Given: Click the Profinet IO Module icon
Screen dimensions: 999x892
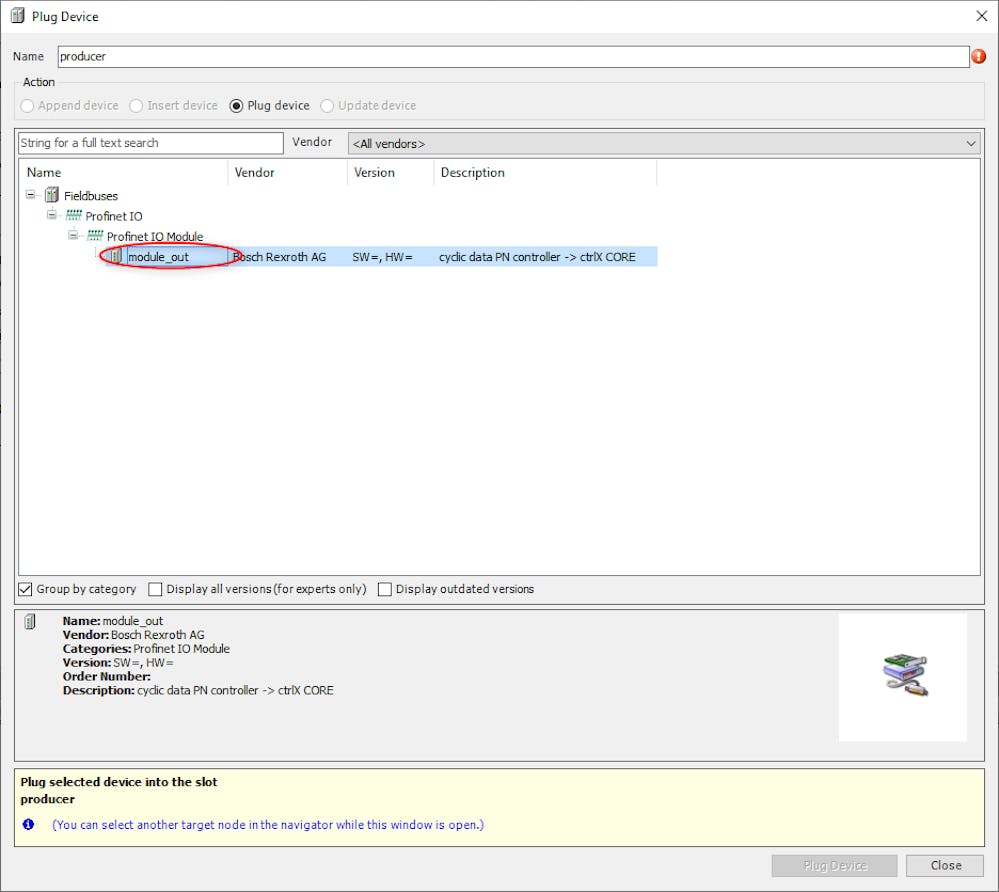Looking at the screenshot, I should pyautogui.click(x=95, y=236).
